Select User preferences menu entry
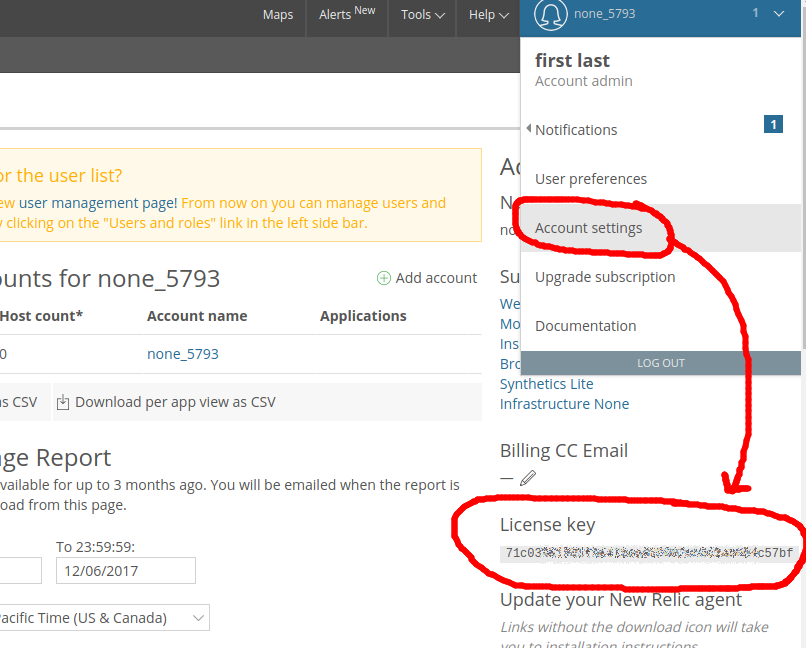 591,179
